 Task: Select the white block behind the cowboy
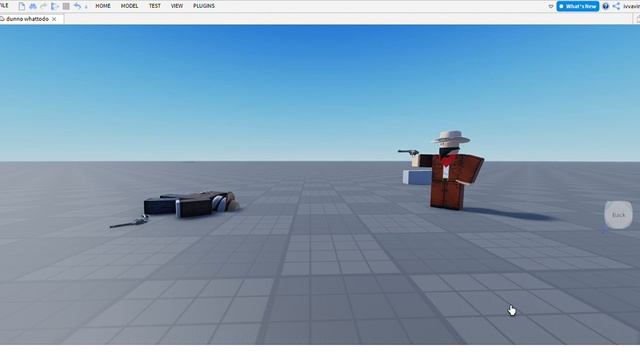(417, 177)
